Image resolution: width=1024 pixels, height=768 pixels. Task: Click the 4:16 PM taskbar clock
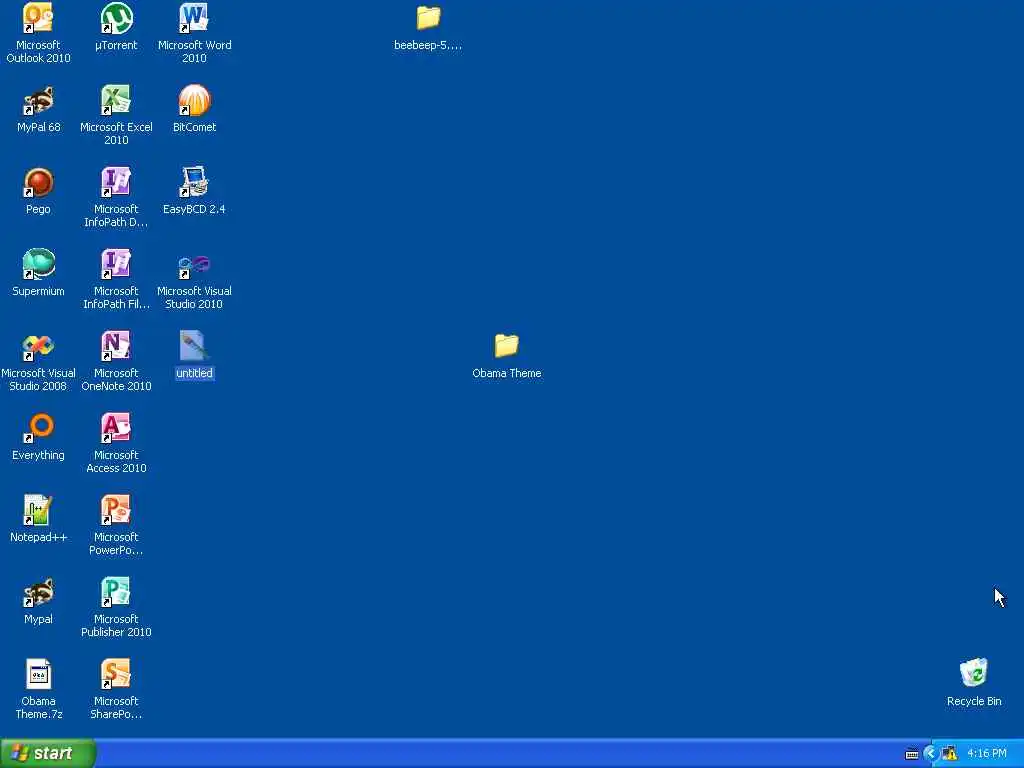click(x=987, y=754)
